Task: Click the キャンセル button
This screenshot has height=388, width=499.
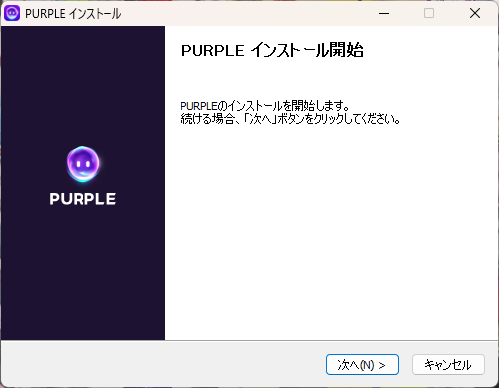Action: pos(448,364)
